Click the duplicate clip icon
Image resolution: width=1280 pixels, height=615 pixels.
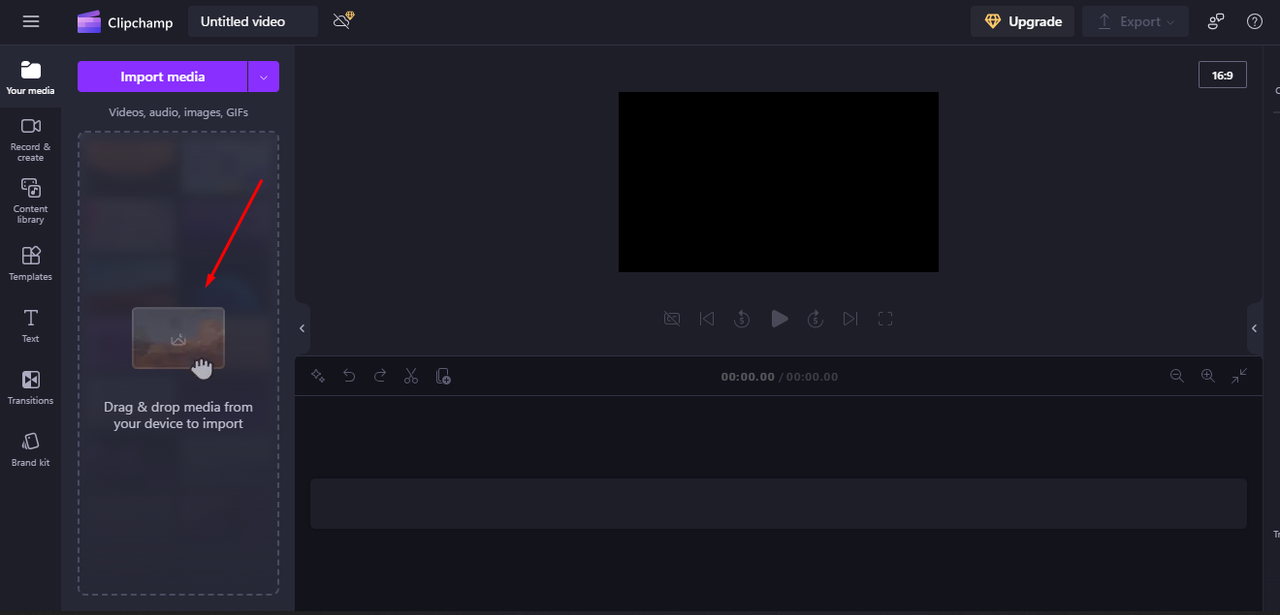(x=443, y=376)
